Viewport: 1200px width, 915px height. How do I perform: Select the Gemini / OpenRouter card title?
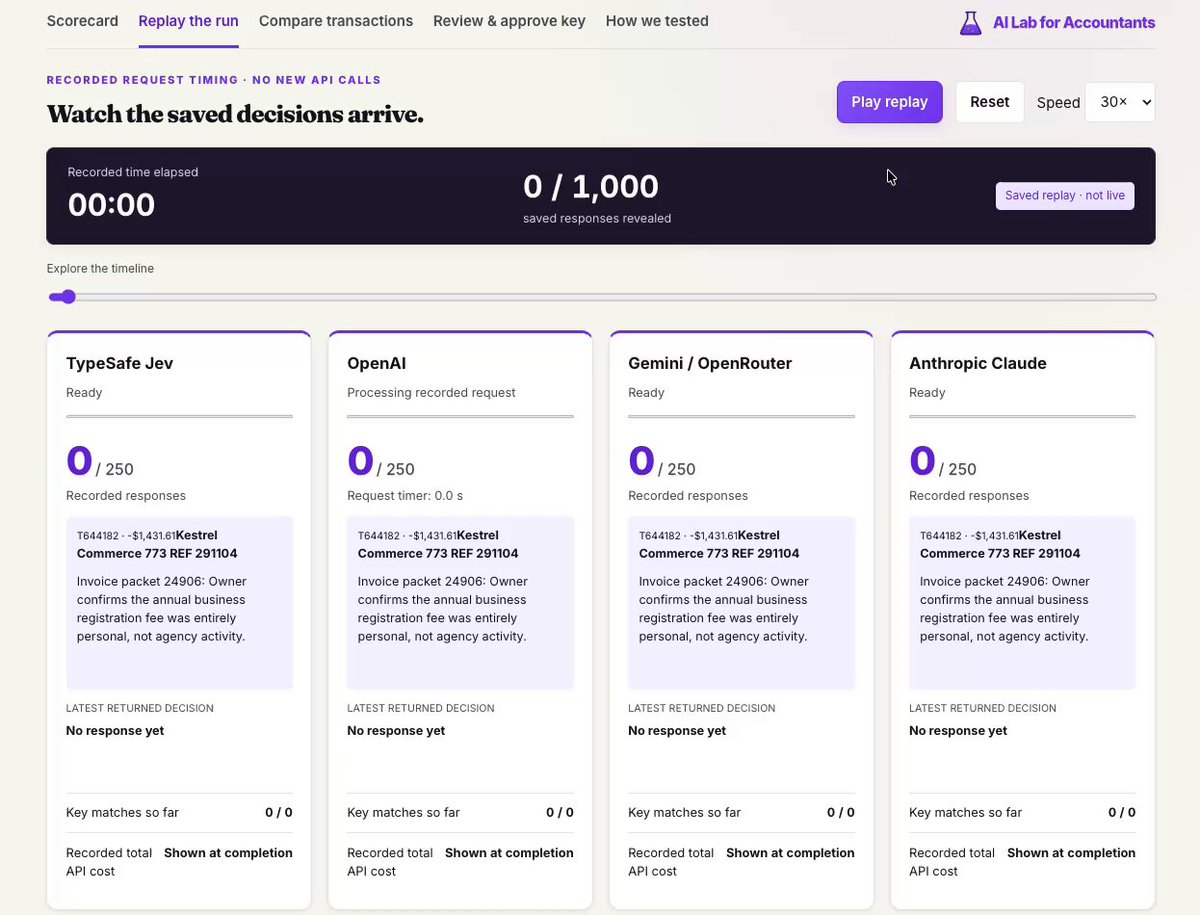click(x=710, y=363)
